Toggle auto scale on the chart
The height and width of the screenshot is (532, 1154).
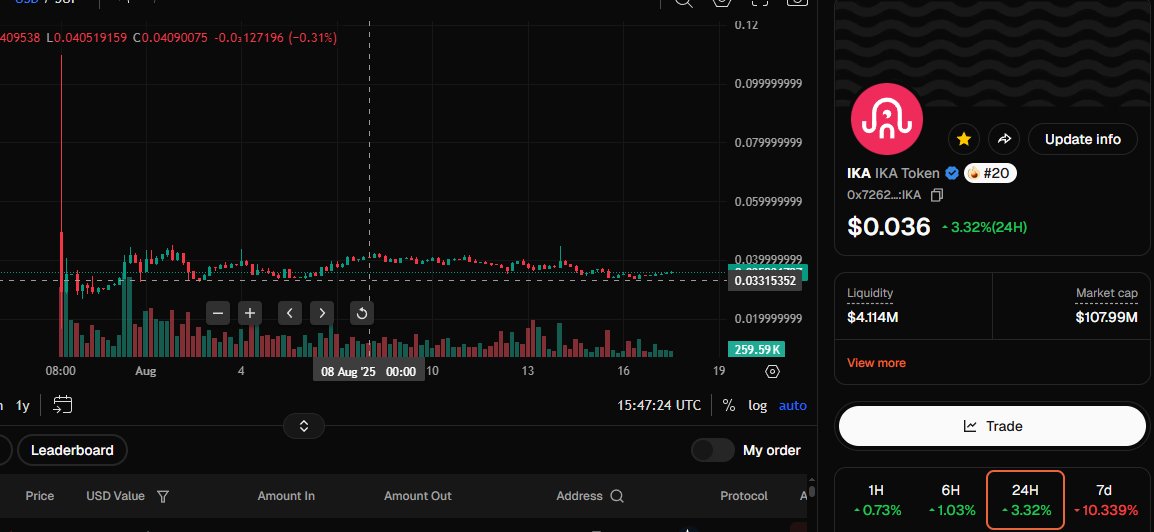pos(793,405)
